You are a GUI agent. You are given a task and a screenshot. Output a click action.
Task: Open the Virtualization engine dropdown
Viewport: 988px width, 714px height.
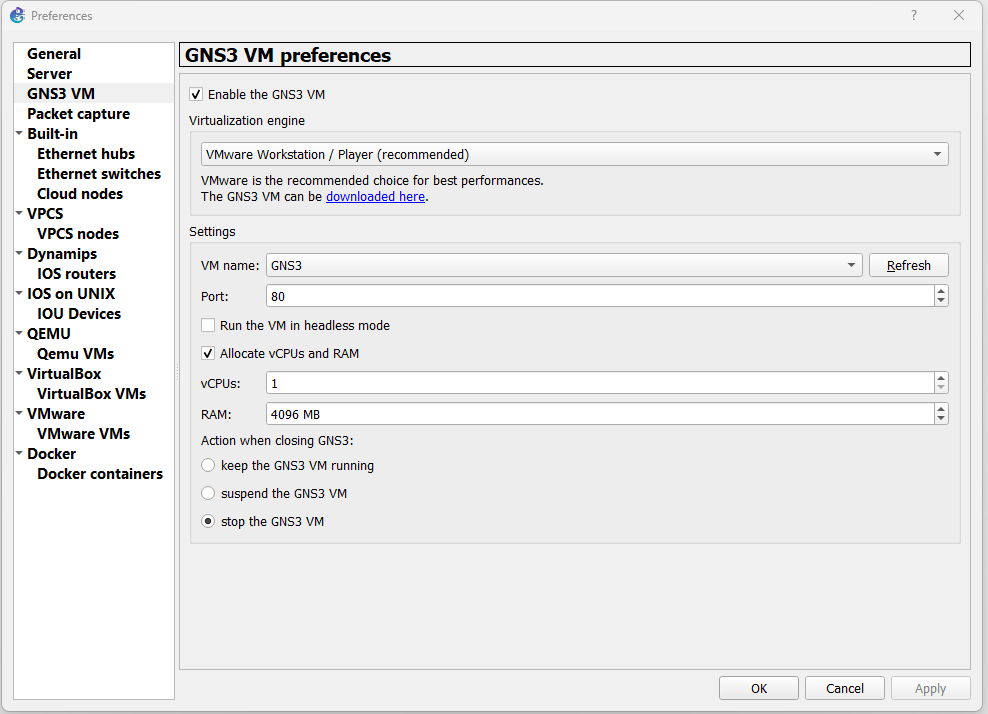(937, 154)
